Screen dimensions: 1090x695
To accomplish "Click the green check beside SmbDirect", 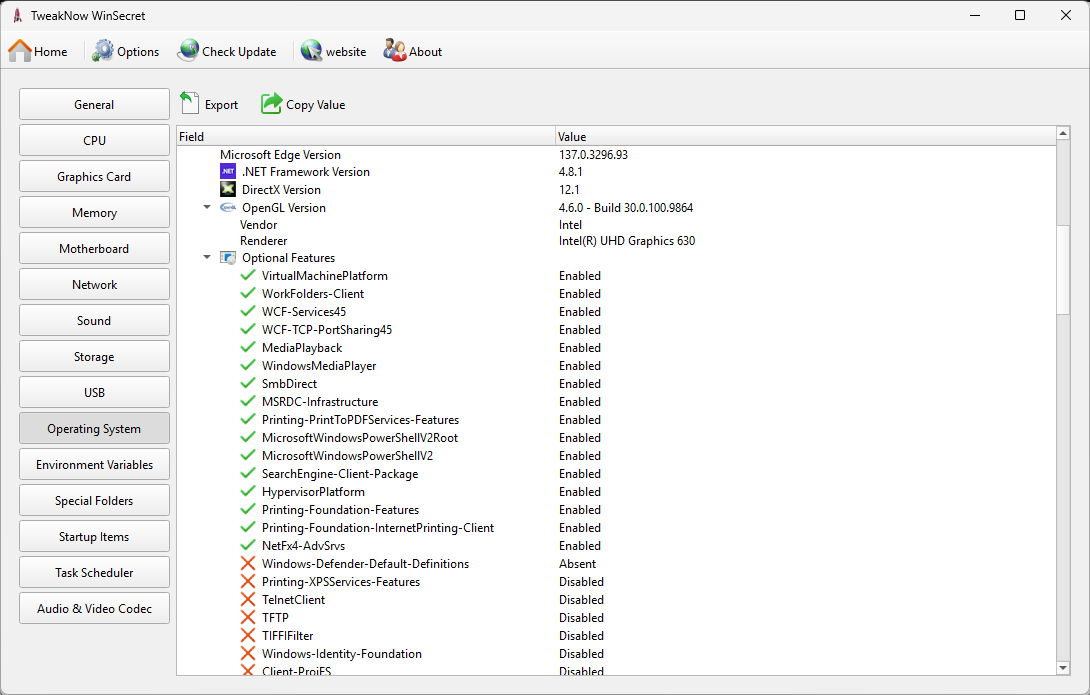I will point(247,384).
